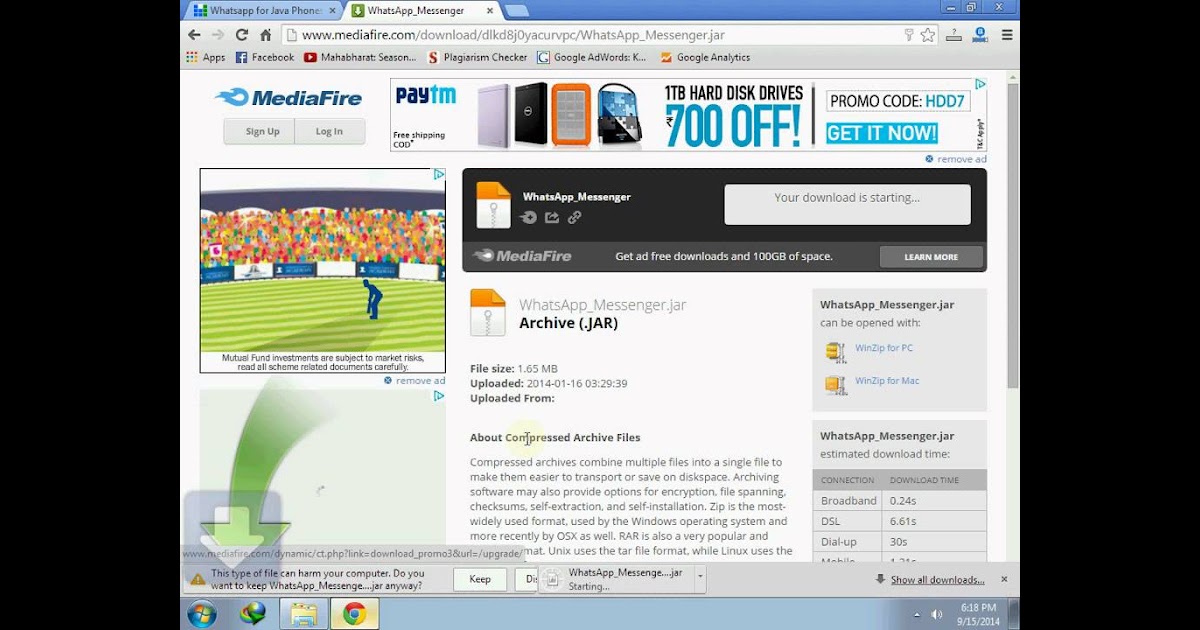The width and height of the screenshot is (1200, 630).
Task: Click remove ad below the top banner
Action: (x=955, y=159)
